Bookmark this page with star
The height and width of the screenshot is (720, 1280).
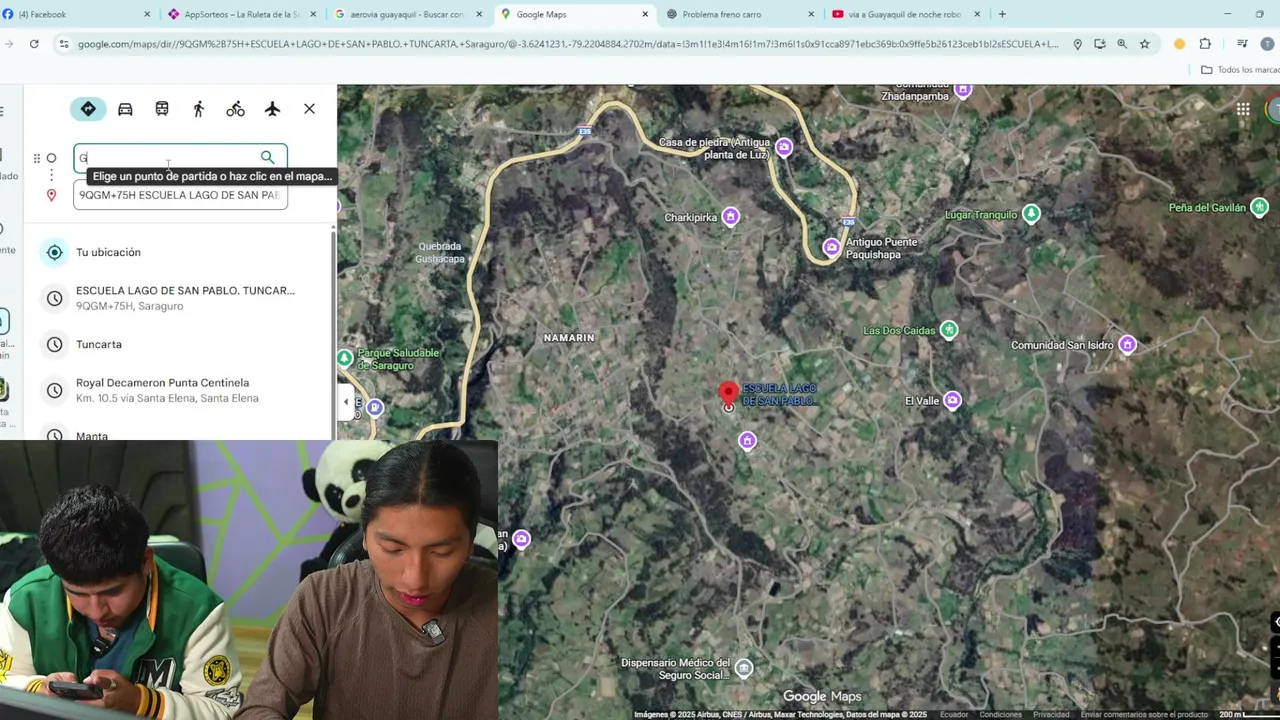[x=1145, y=44]
